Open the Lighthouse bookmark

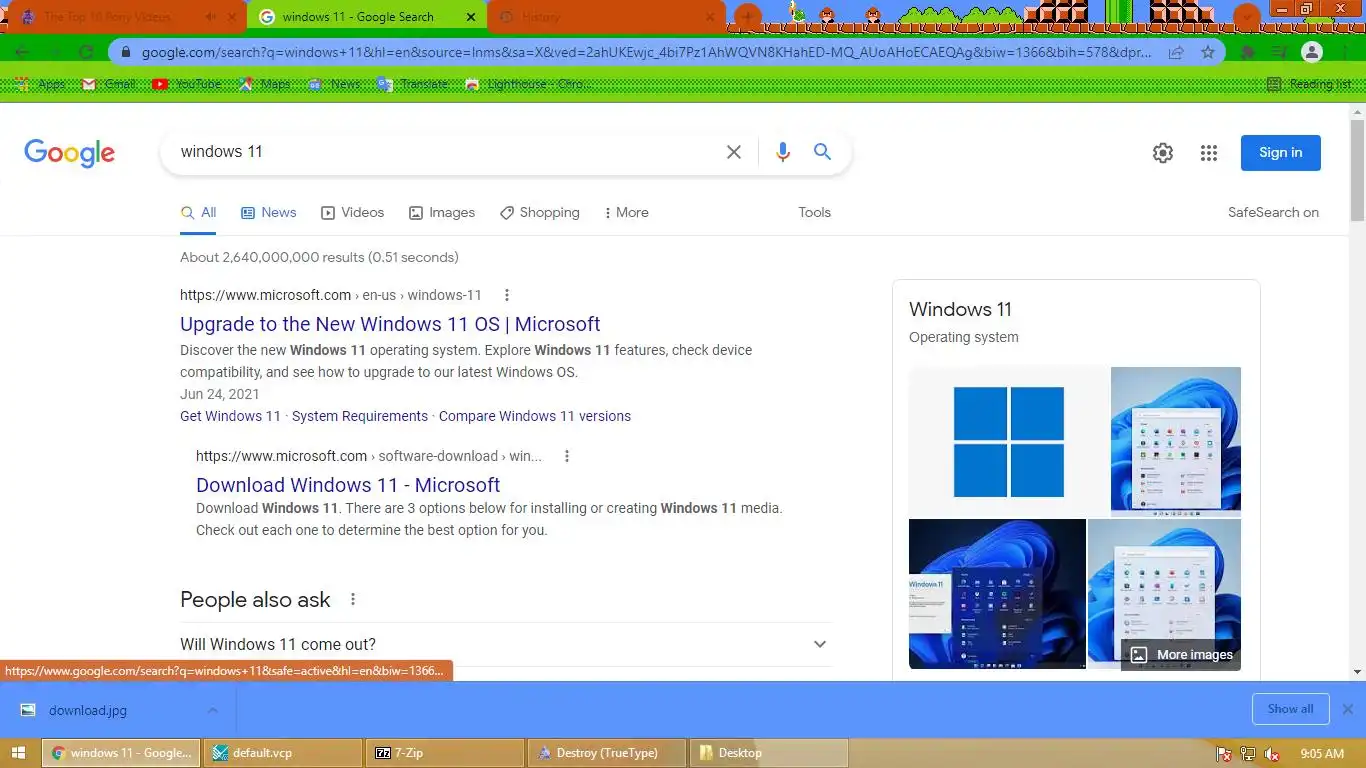coord(527,84)
